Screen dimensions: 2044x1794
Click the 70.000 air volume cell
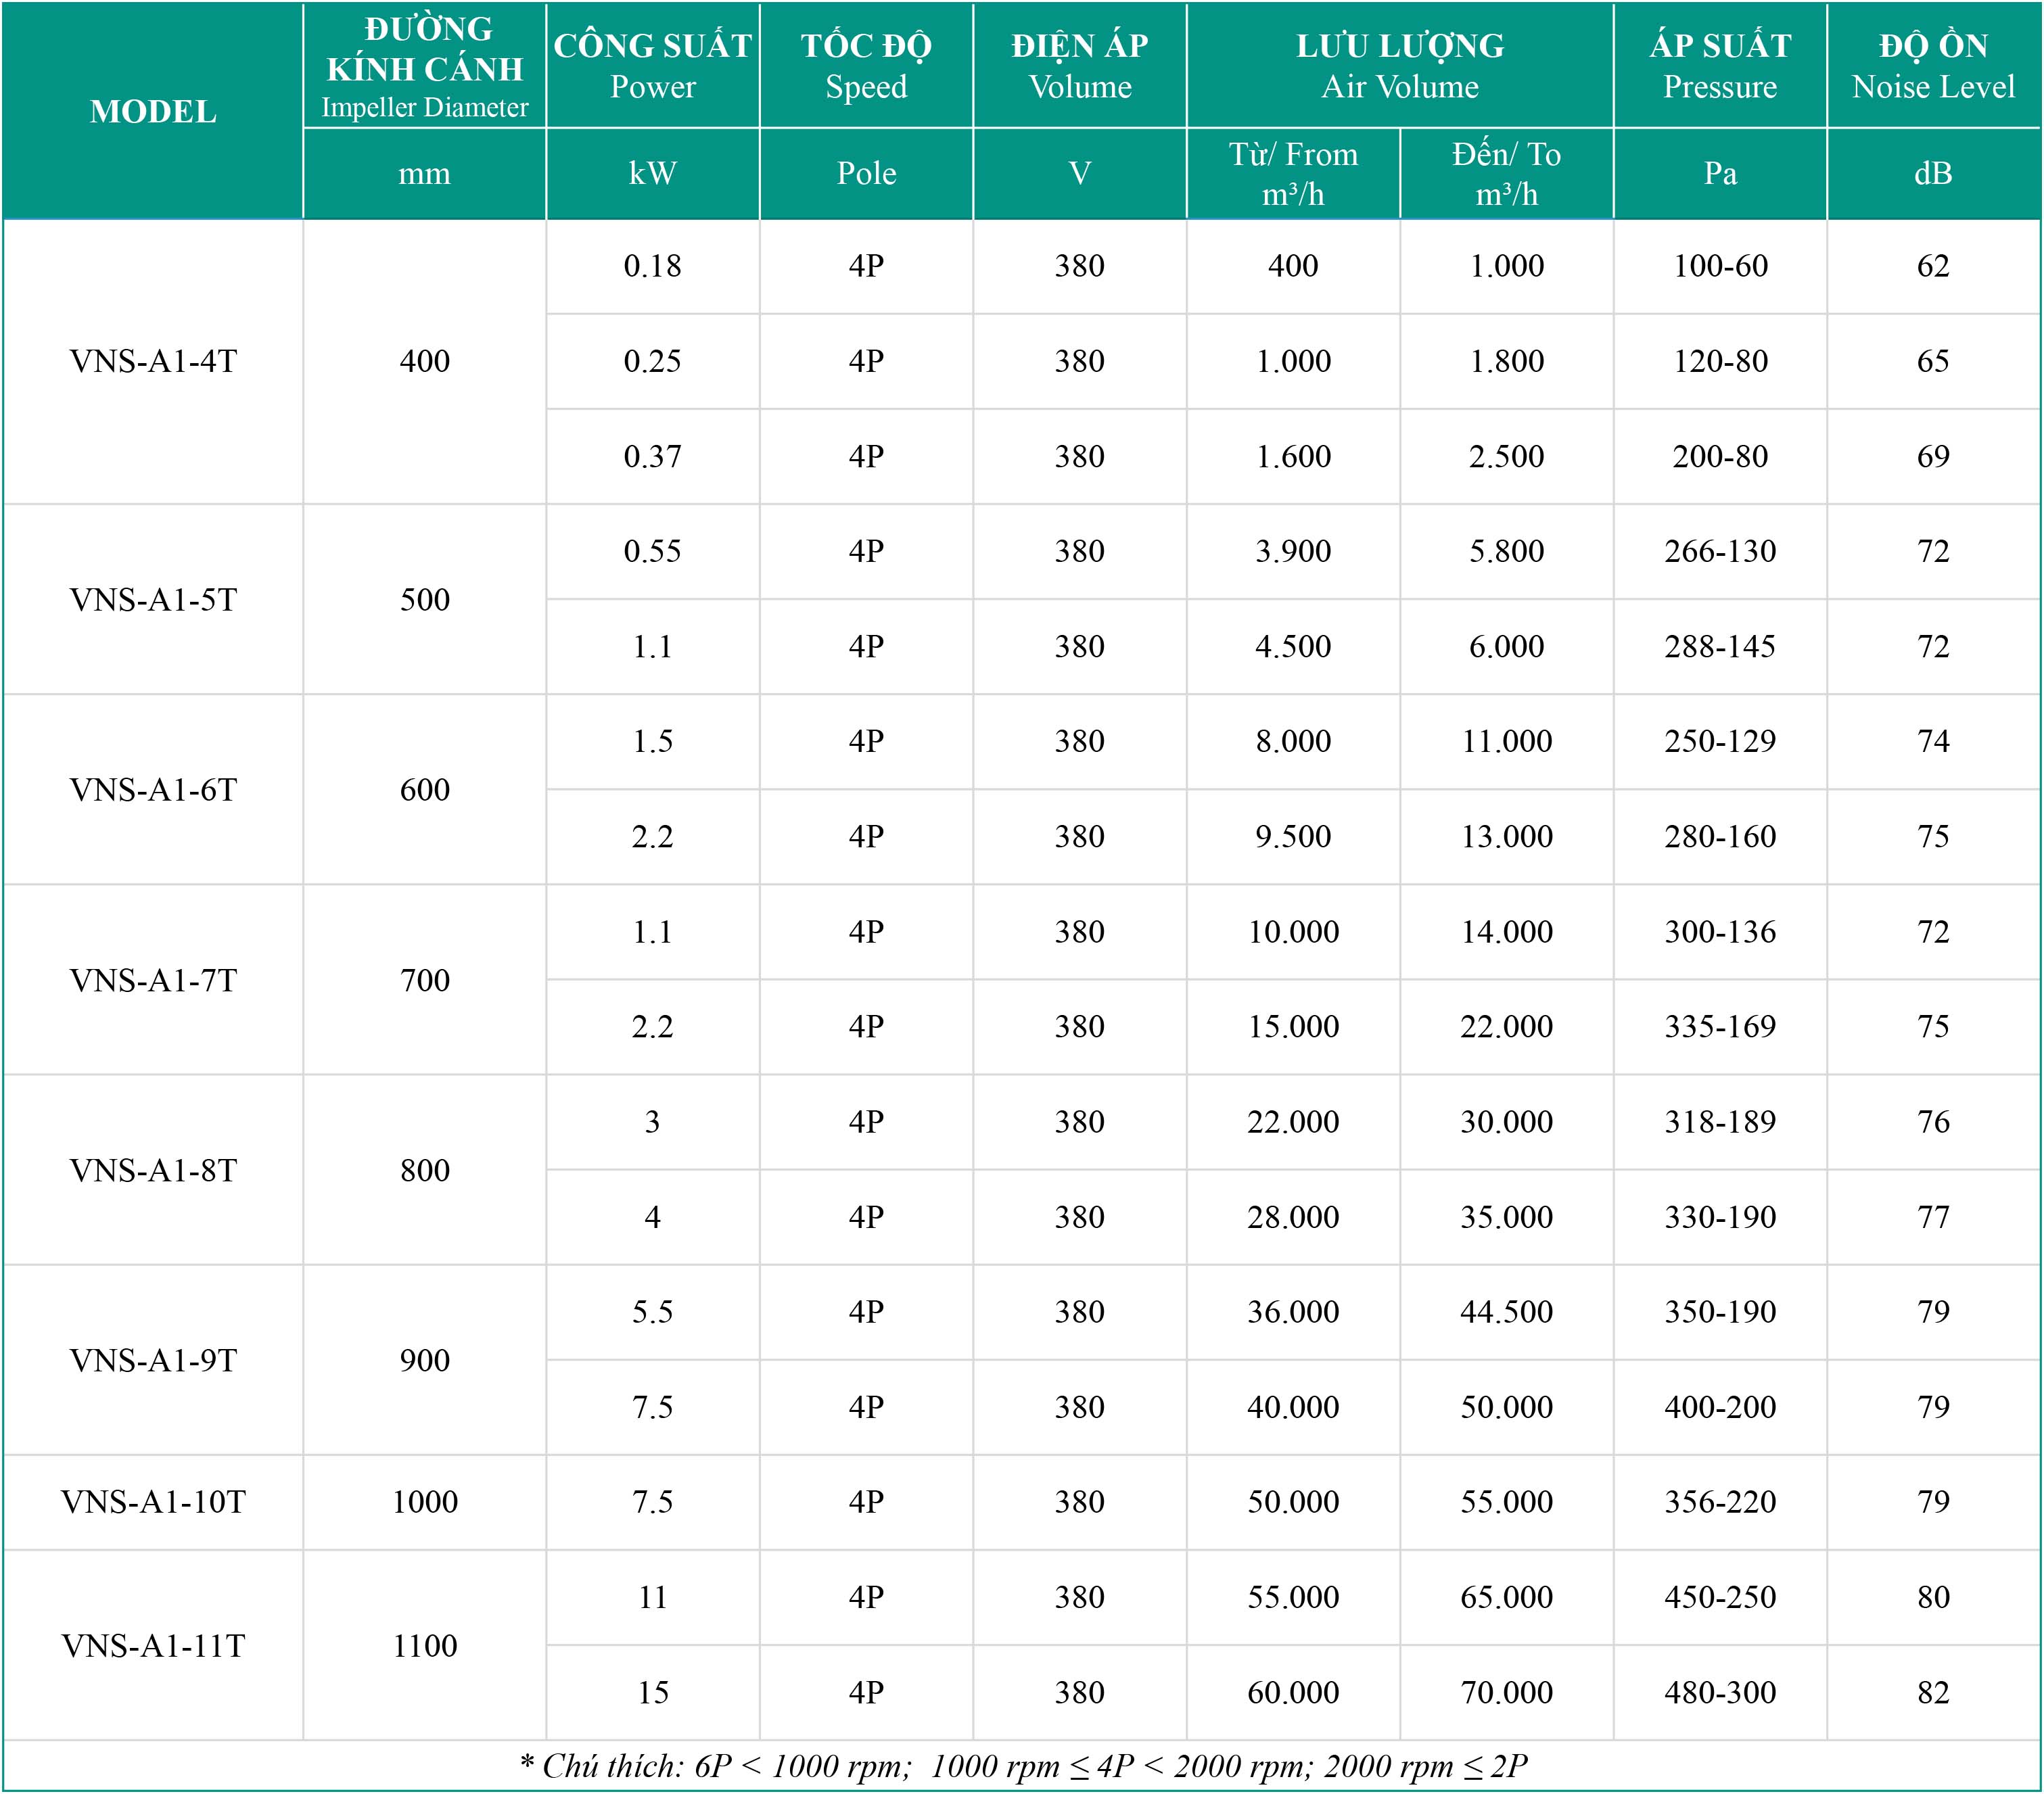(x=1506, y=1692)
